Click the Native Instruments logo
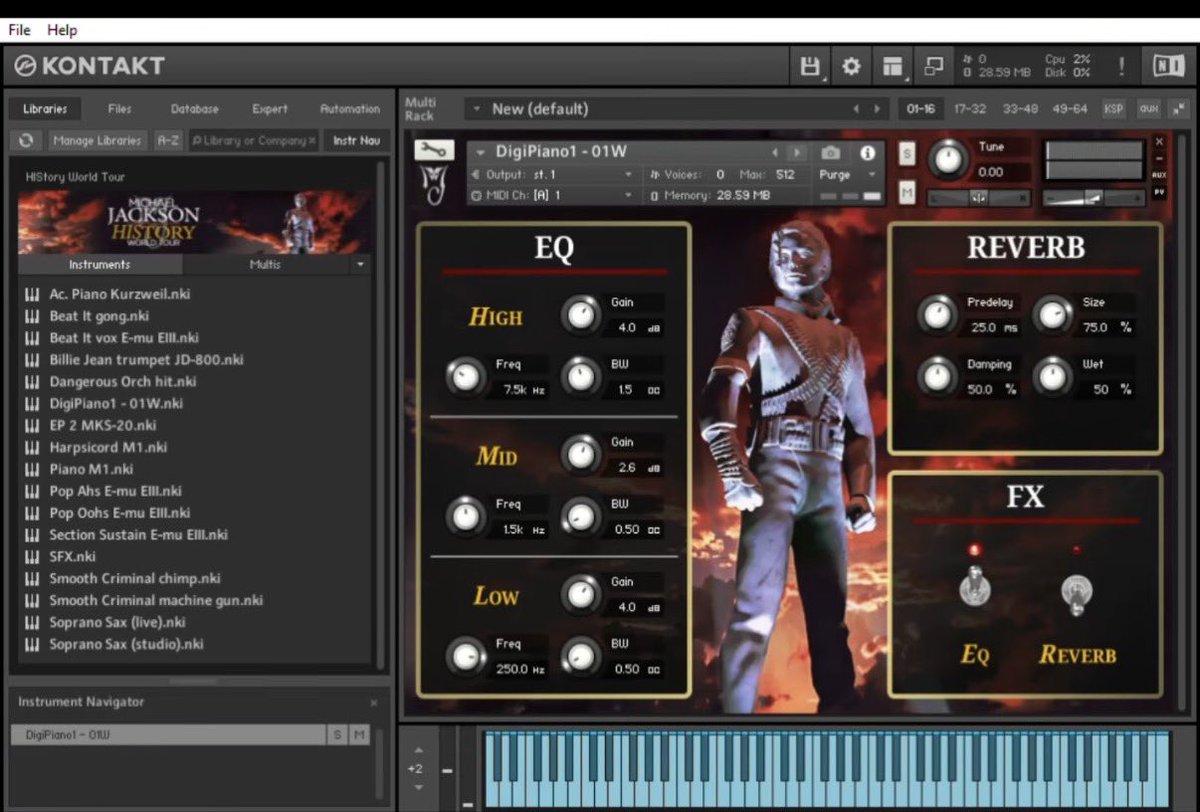Image resolution: width=1200 pixels, height=812 pixels. [1167, 67]
